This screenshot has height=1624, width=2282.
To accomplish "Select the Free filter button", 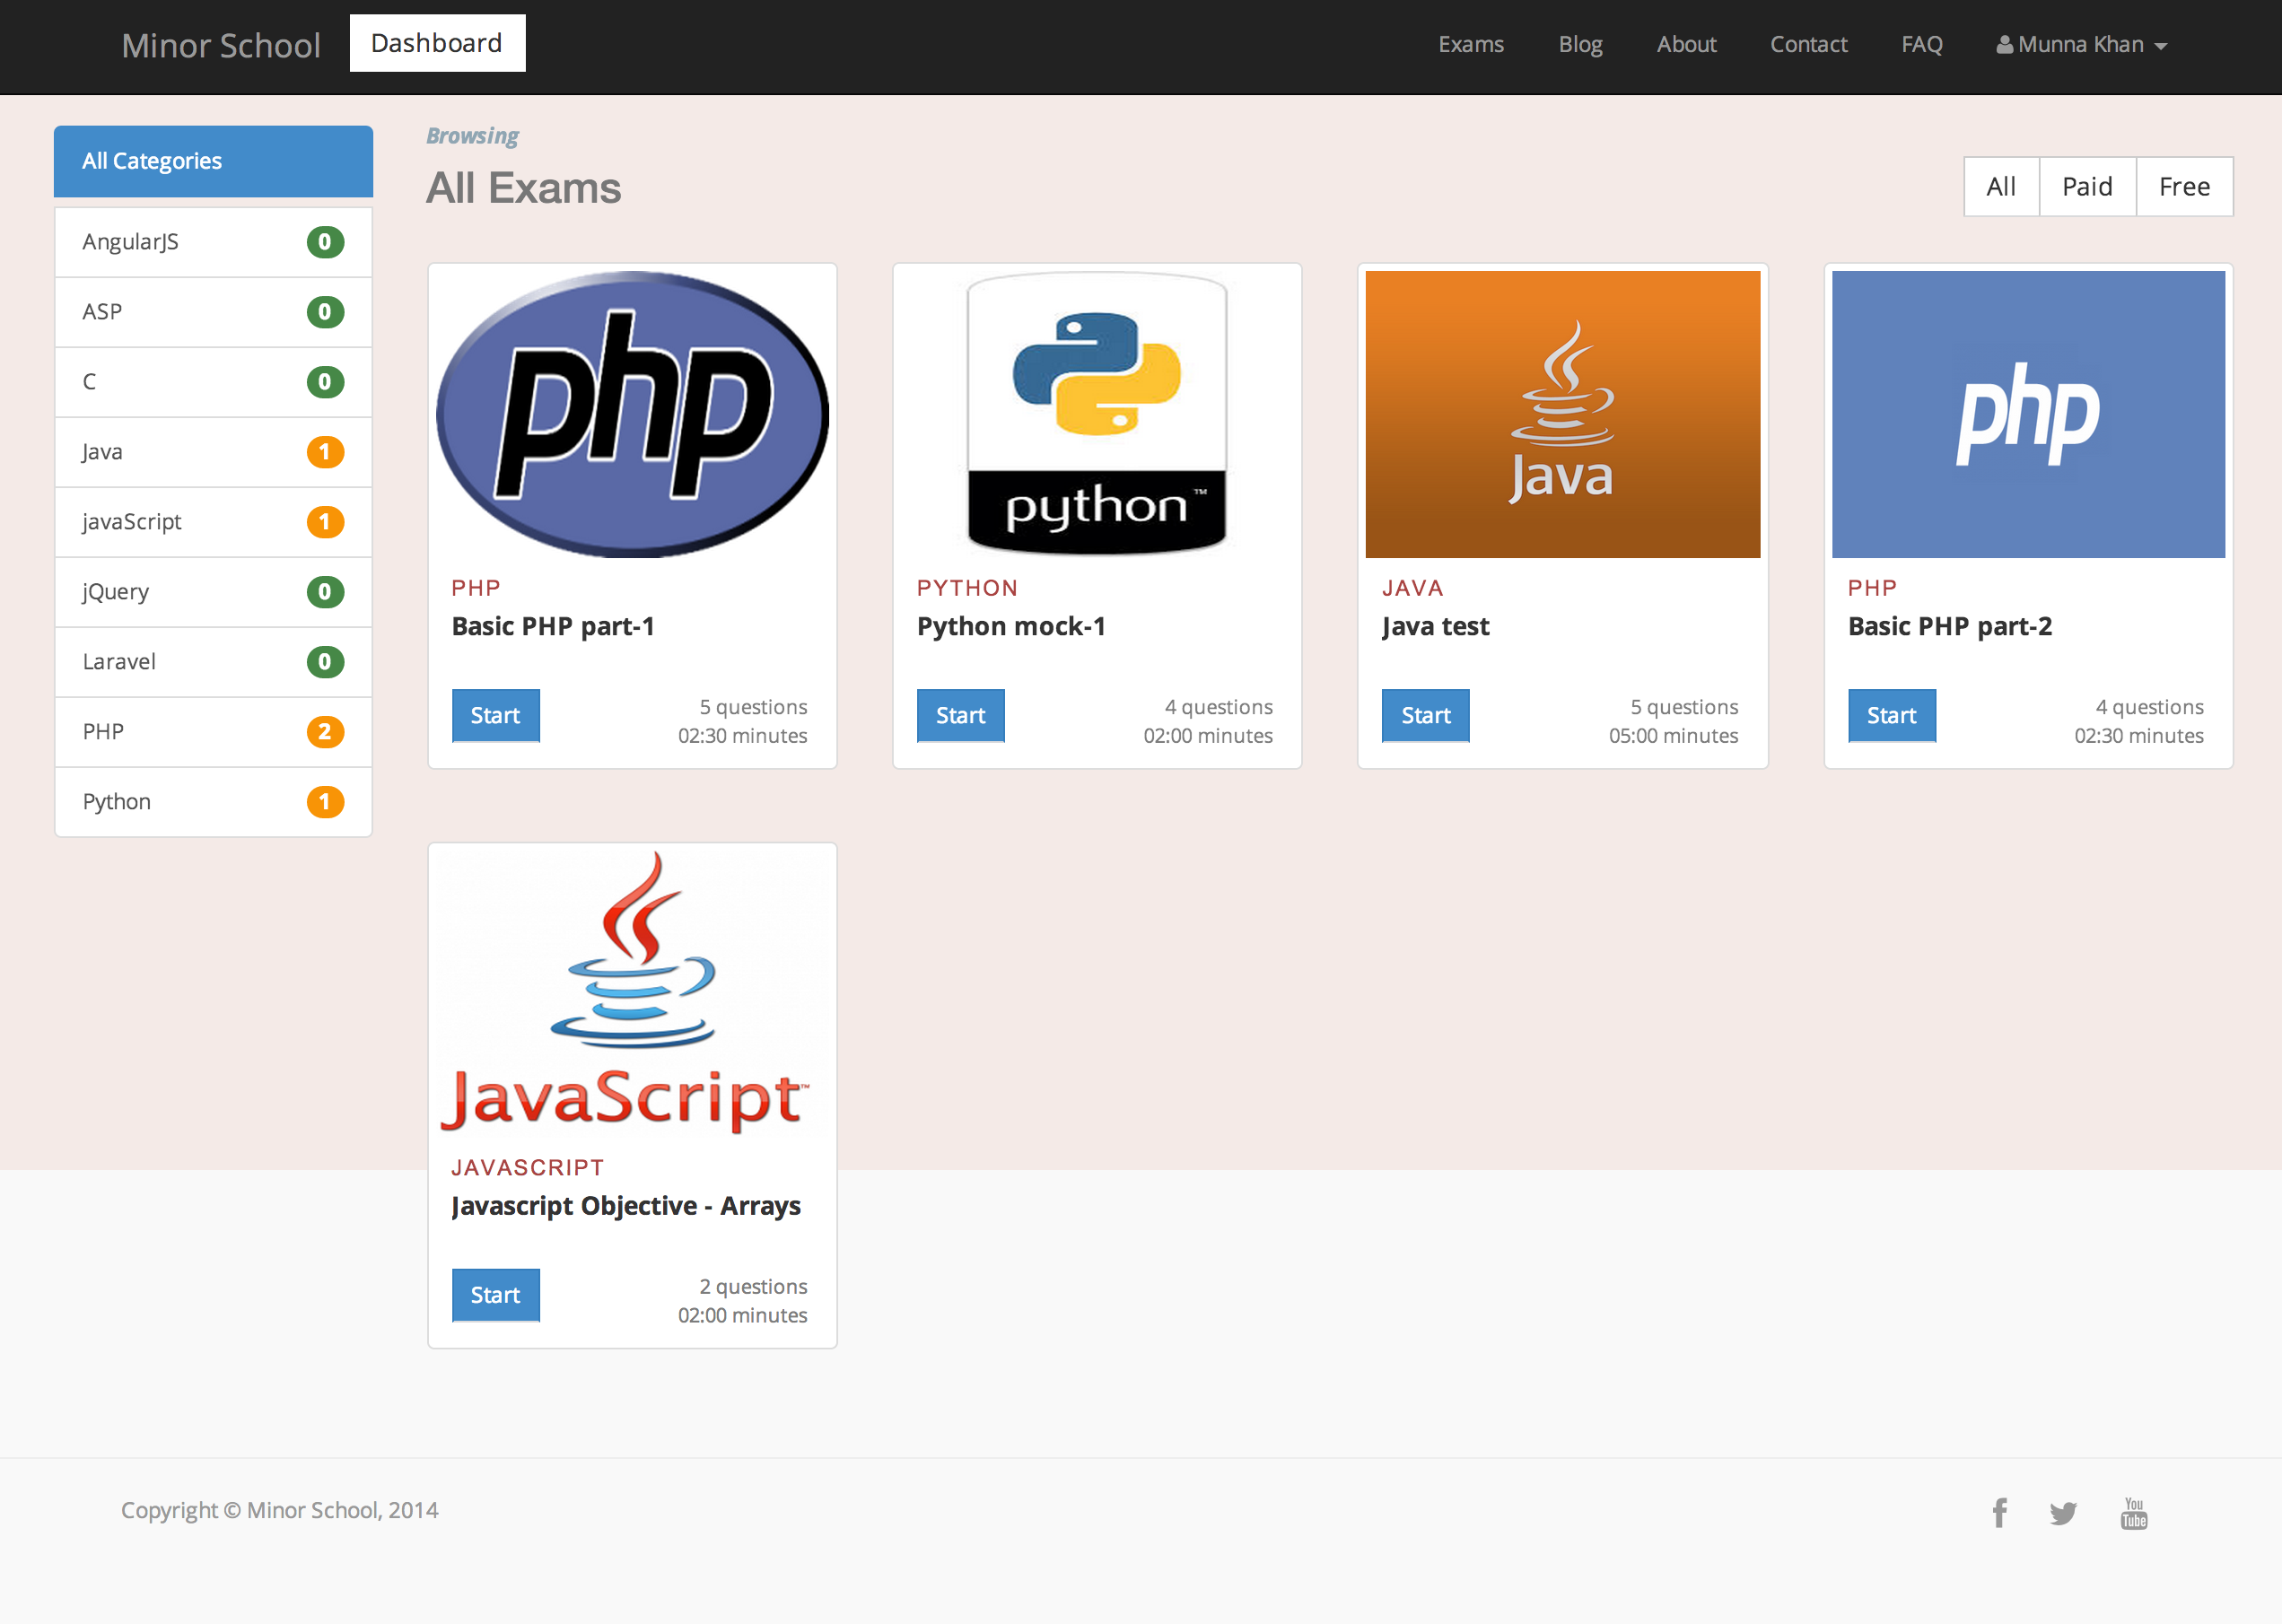I will (2184, 187).
